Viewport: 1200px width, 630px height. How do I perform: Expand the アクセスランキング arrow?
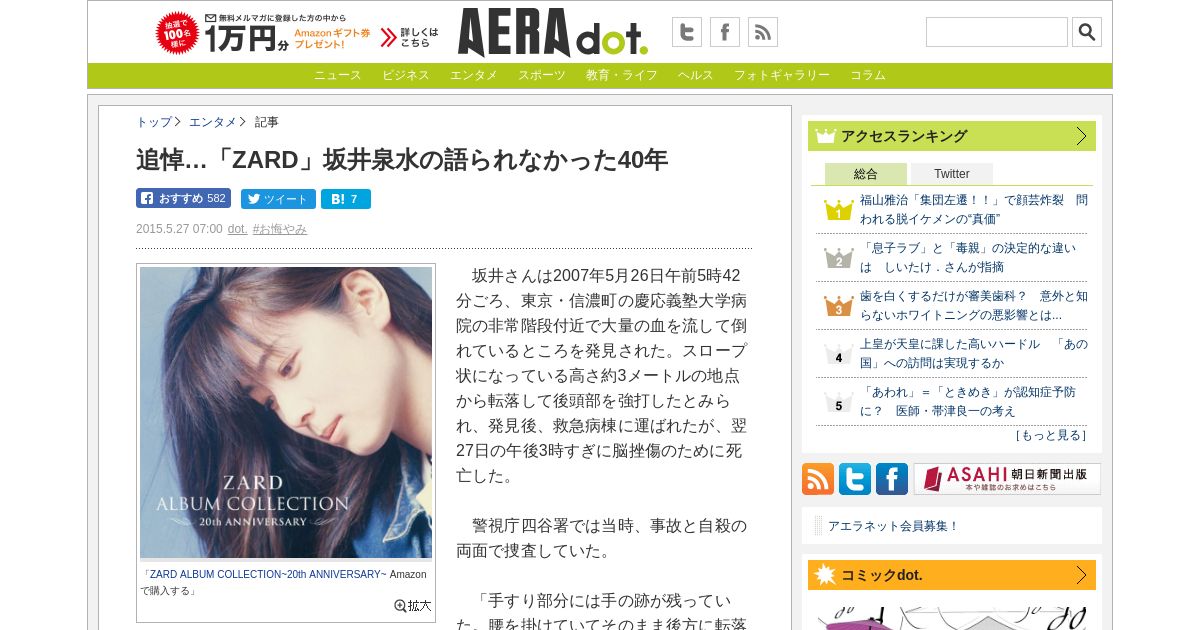click(x=1081, y=136)
